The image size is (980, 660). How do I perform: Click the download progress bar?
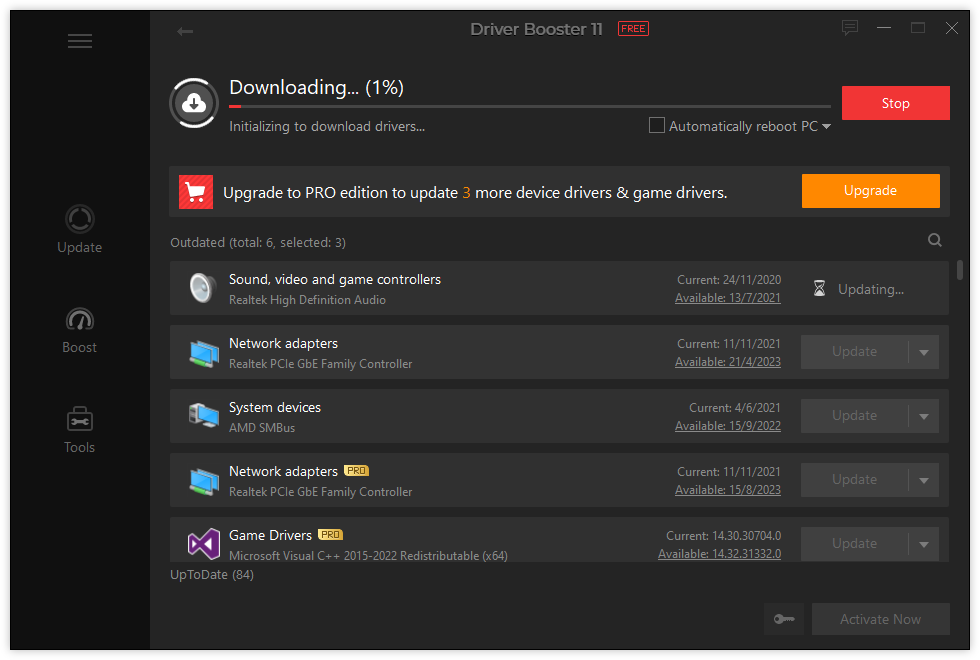530,106
